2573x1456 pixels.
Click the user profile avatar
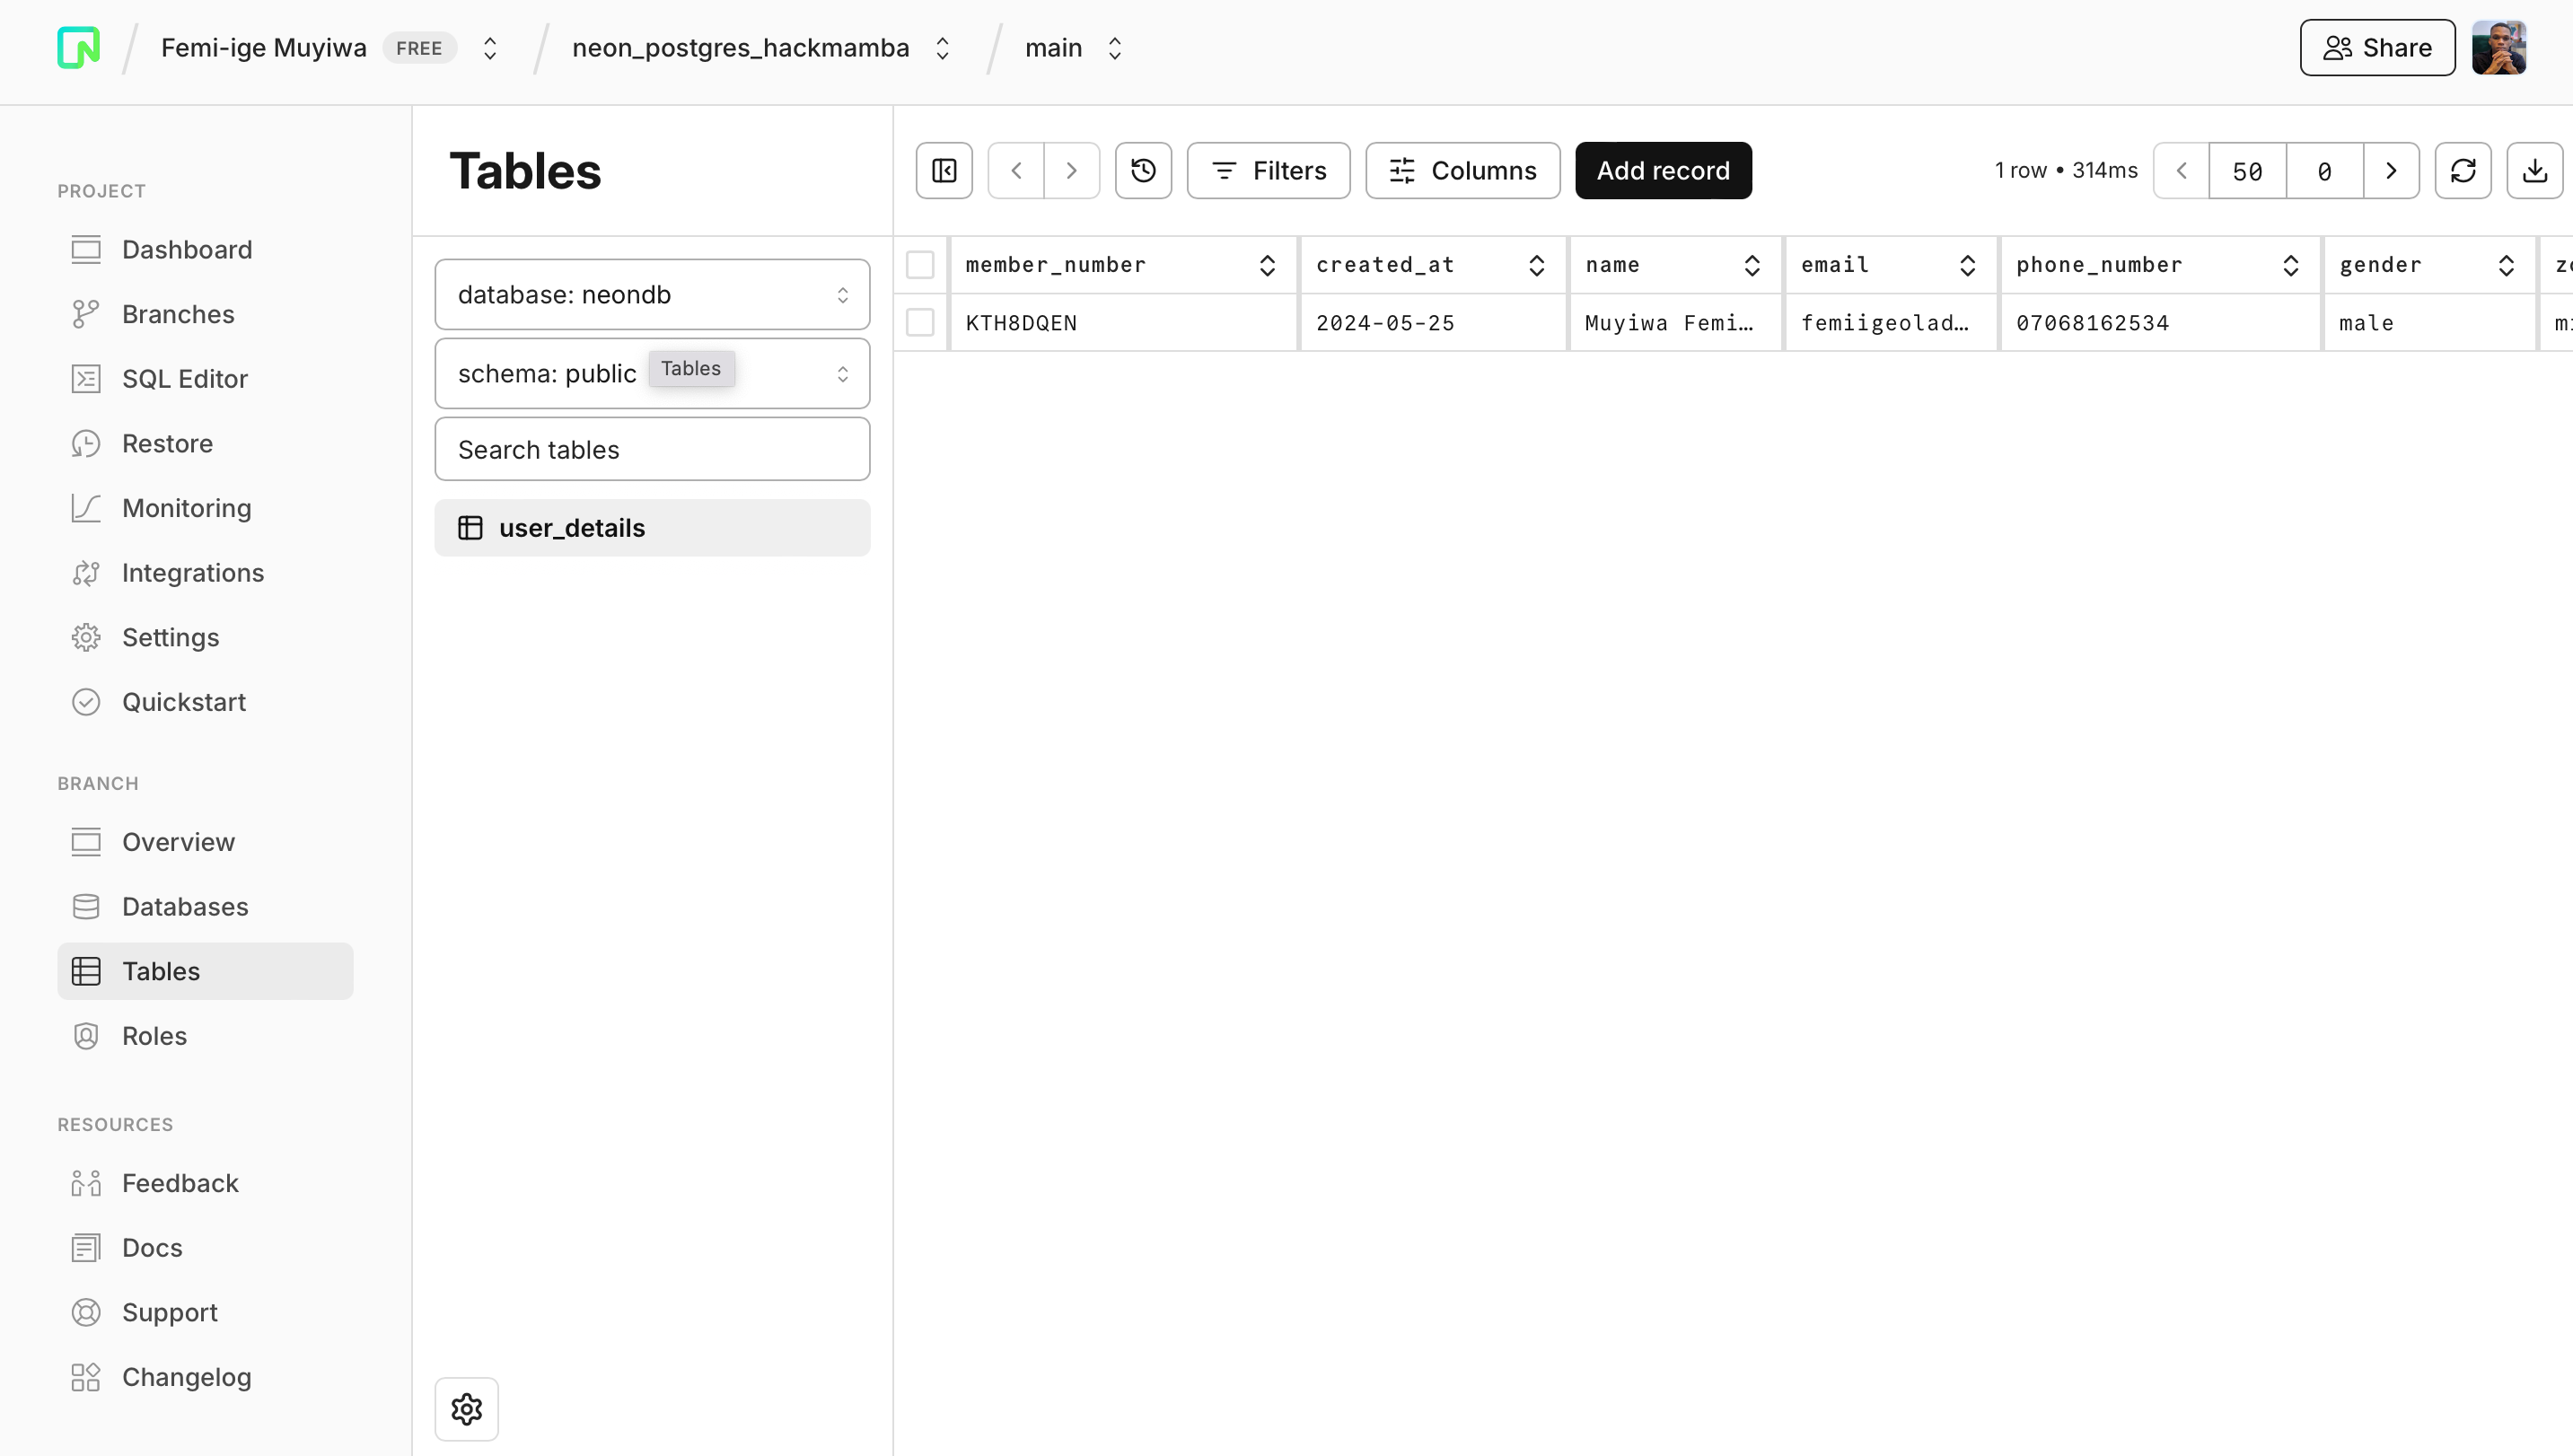coord(2498,48)
